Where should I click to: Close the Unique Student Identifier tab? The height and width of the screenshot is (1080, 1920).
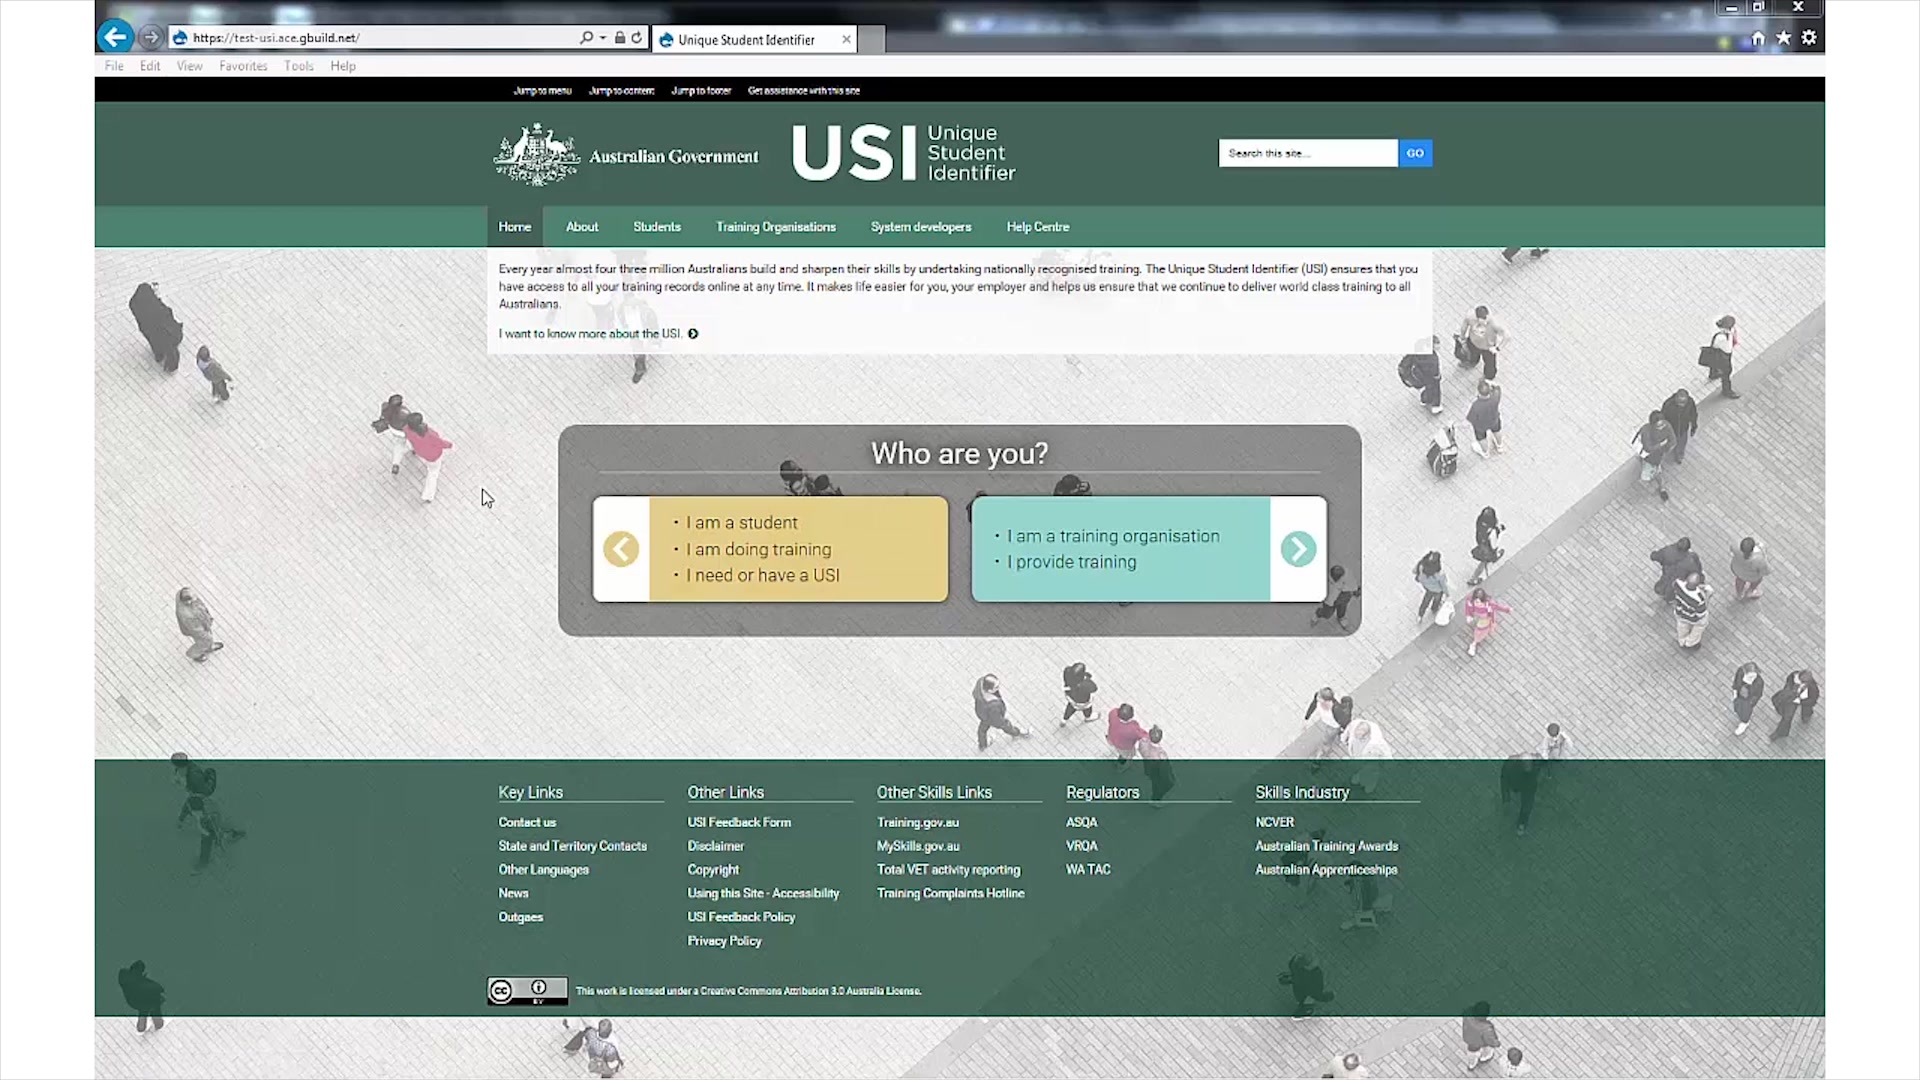tap(846, 40)
